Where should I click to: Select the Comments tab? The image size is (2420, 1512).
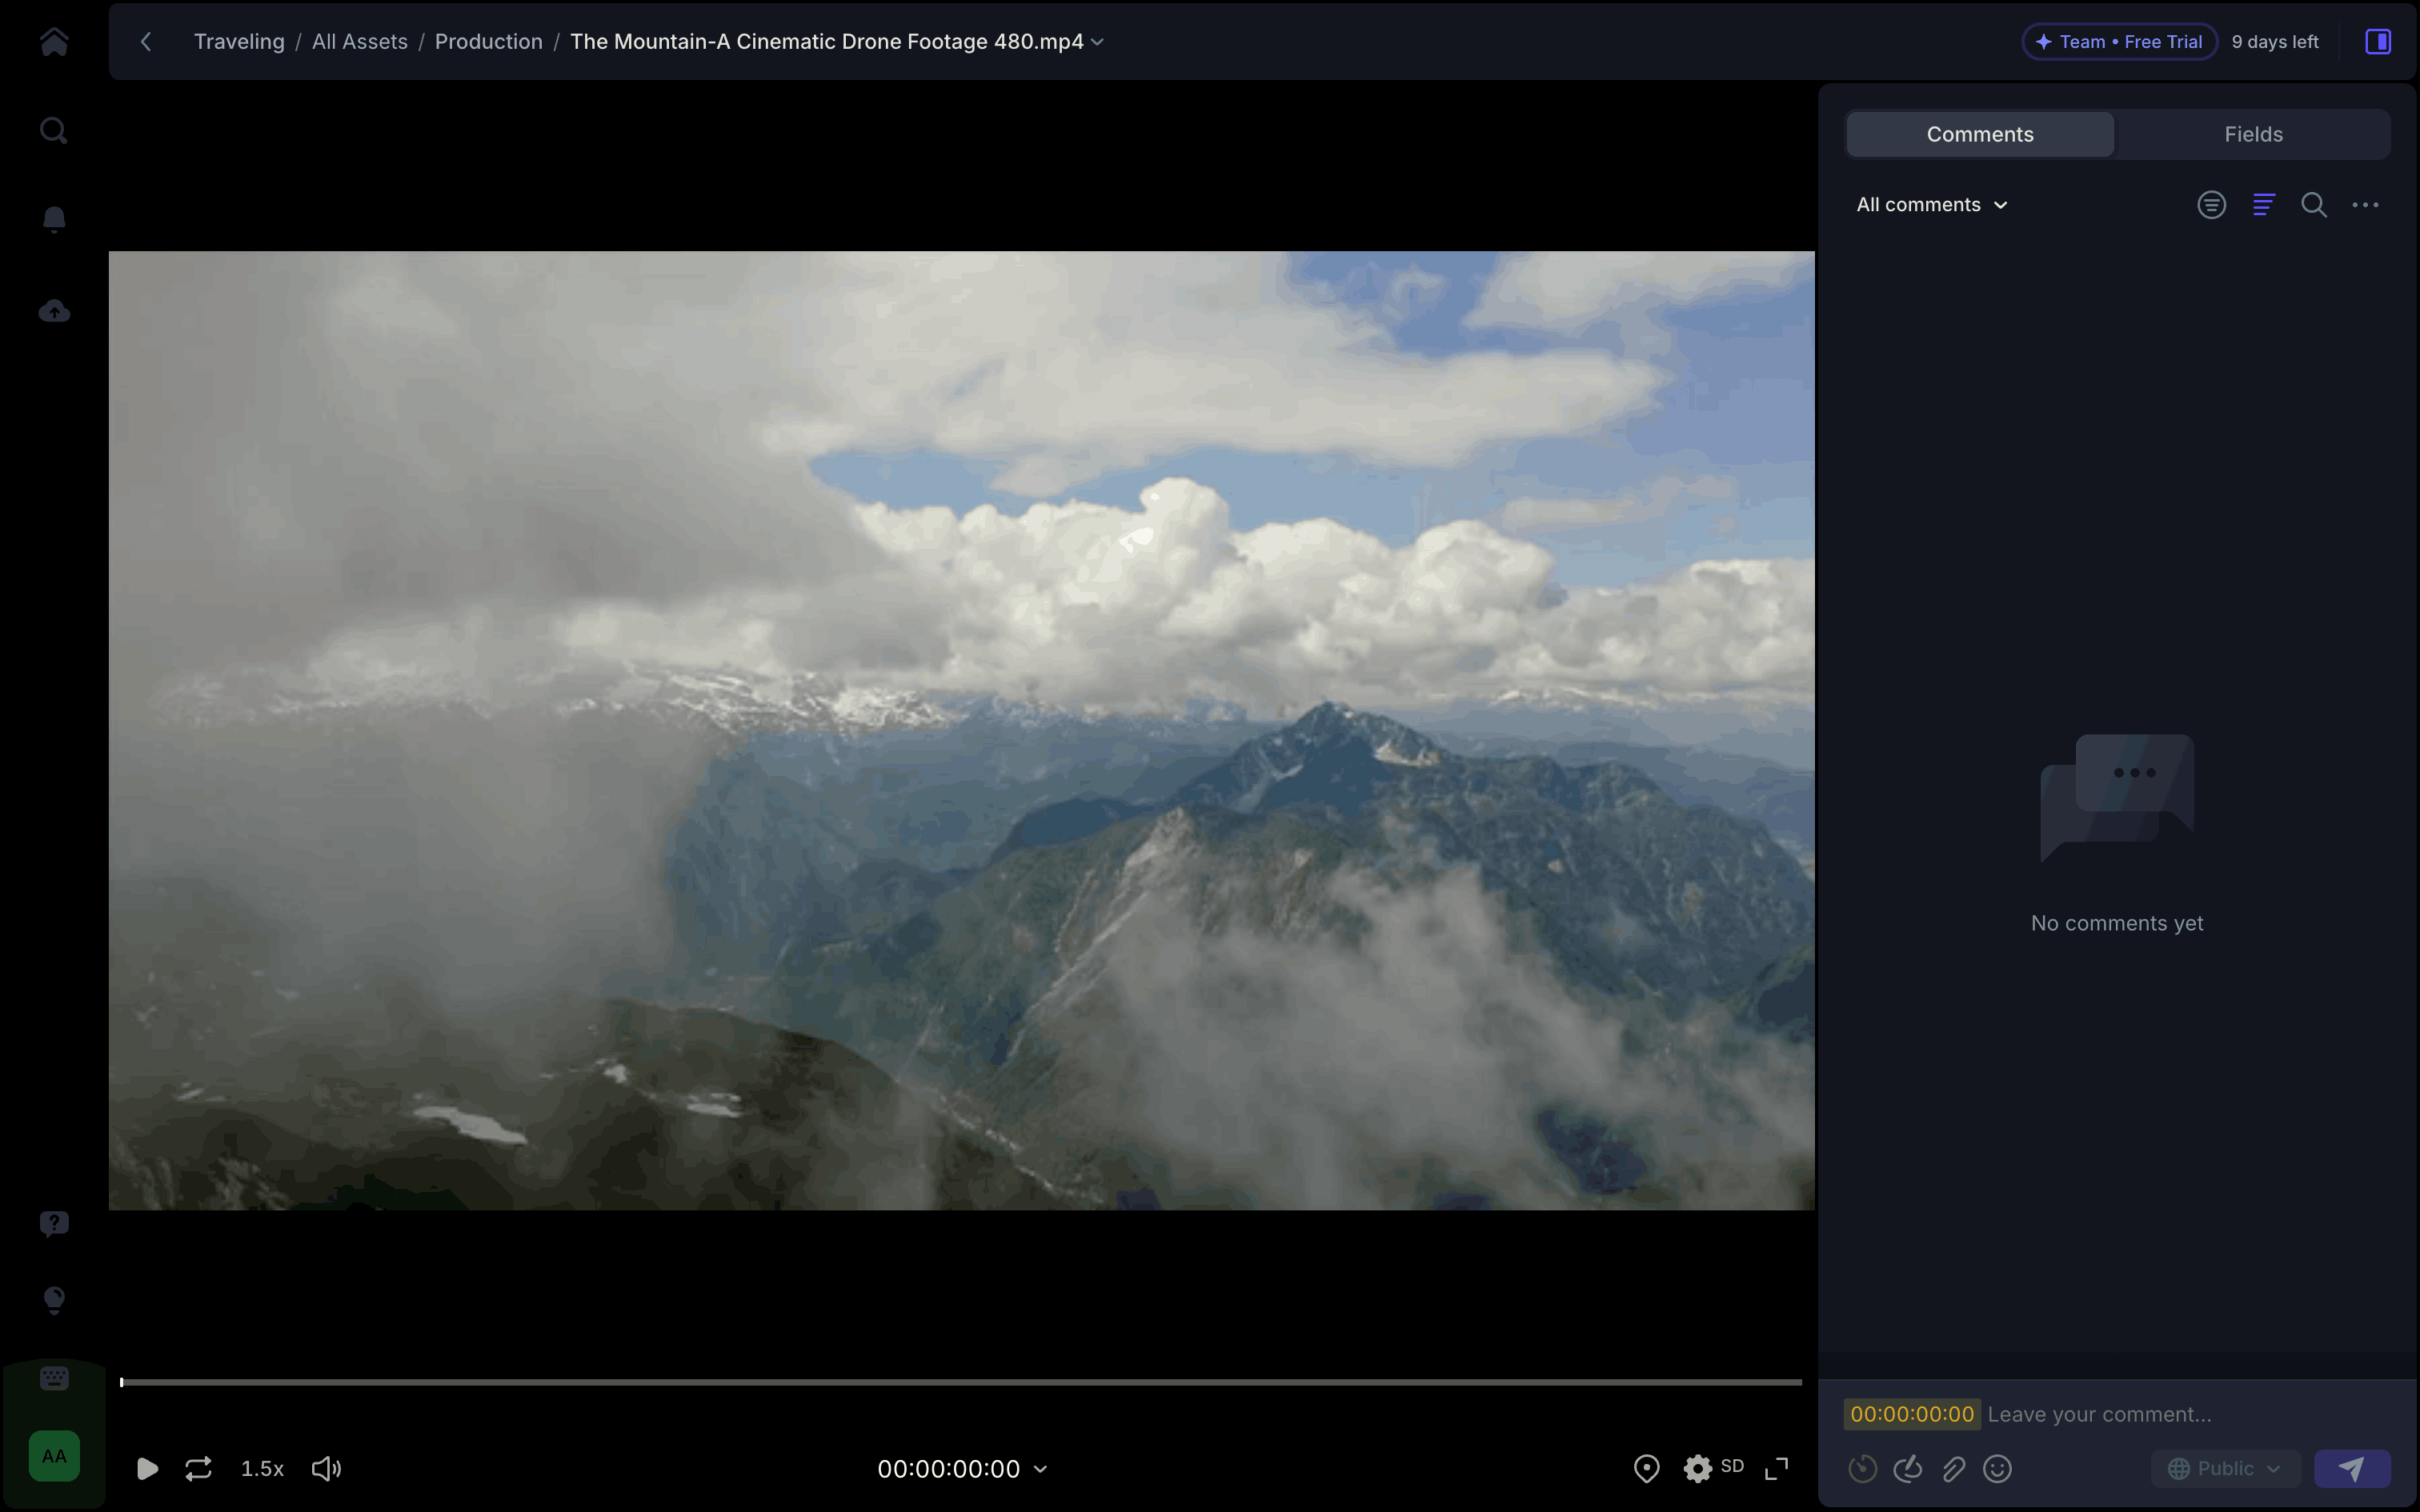1979,134
